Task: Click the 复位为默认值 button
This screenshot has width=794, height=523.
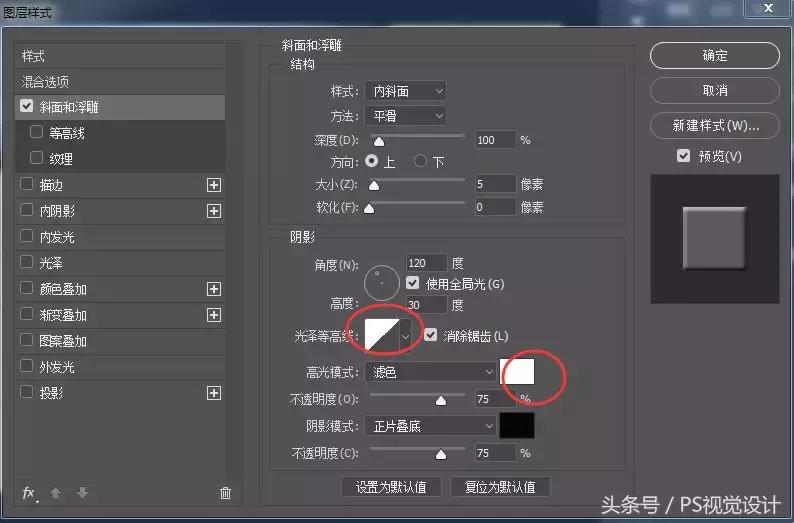Action: [x=500, y=487]
